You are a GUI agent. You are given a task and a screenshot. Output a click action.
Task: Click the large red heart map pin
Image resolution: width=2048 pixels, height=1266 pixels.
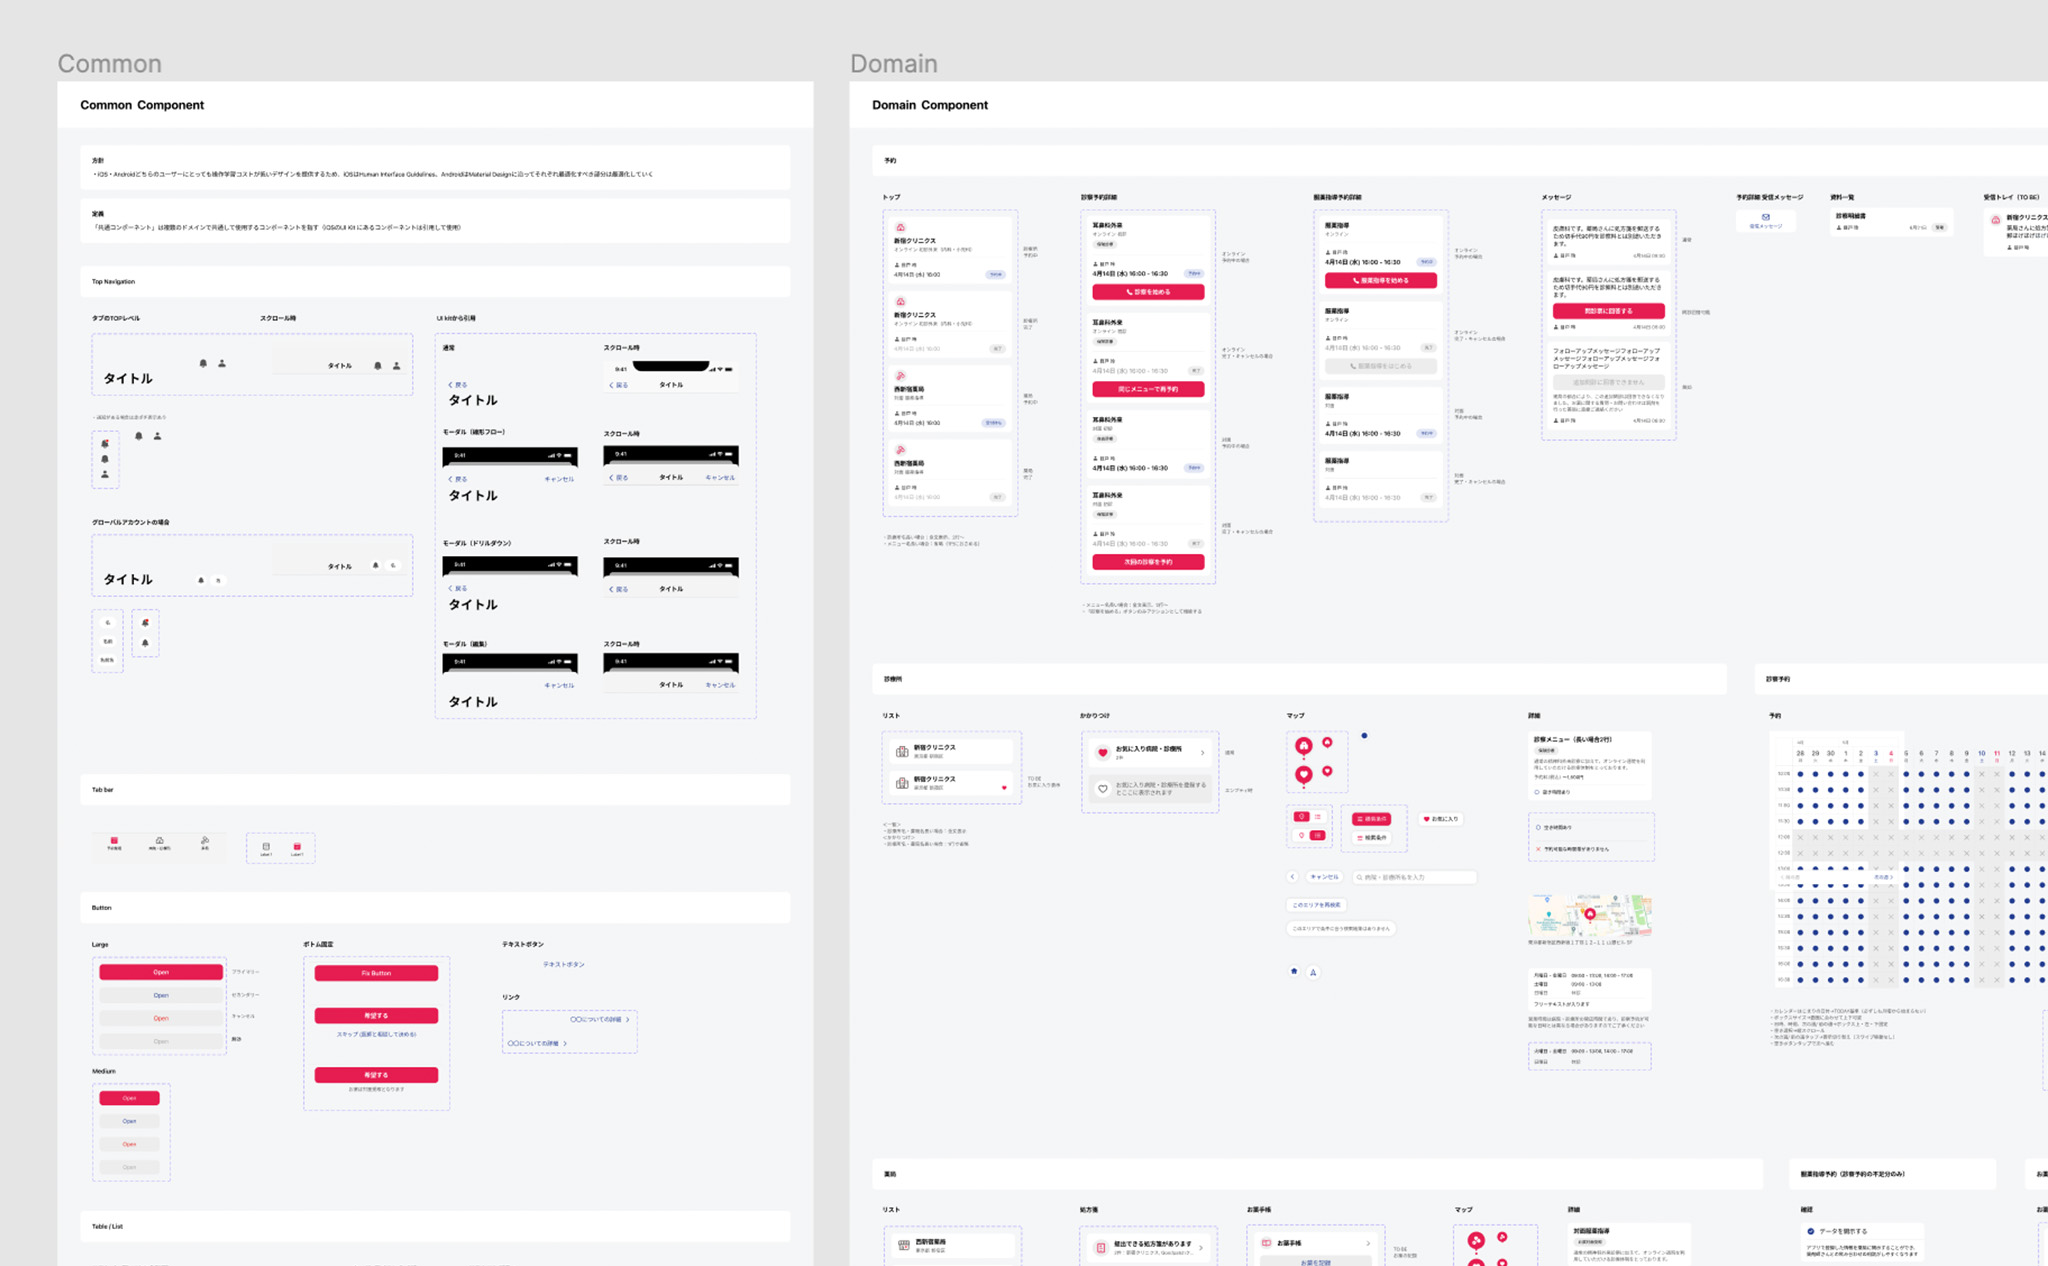(x=1304, y=775)
